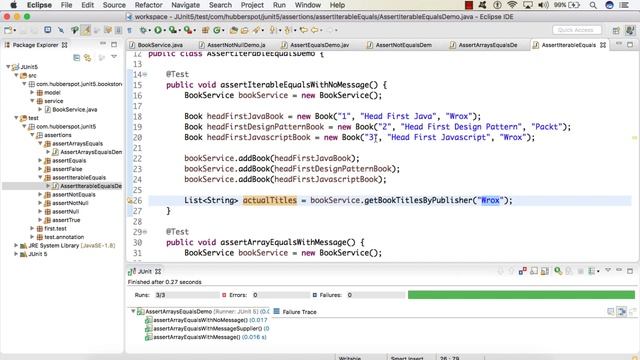The width and height of the screenshot is (640, 360).
Task: Click the Back navigation yellow arrow
Action: coord(315,30)
